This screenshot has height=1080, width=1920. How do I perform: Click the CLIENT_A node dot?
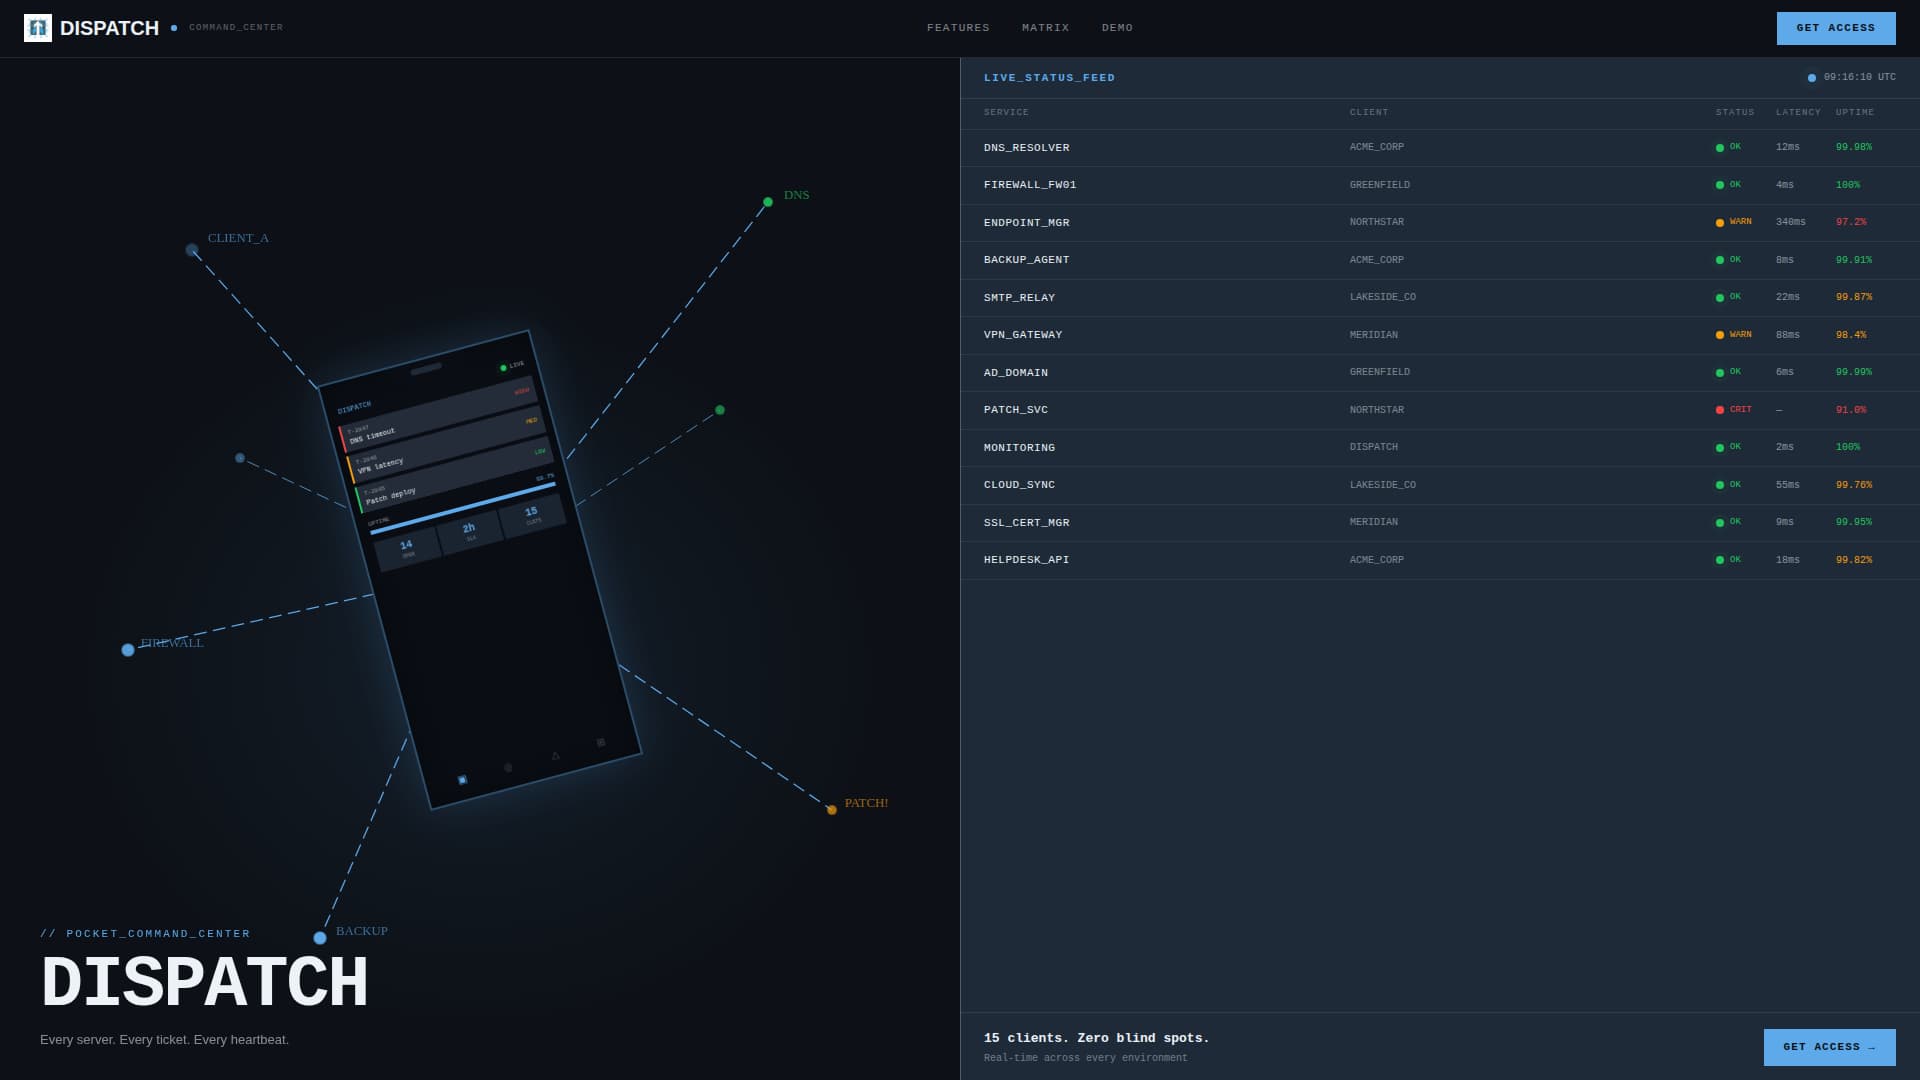(192, 250)
